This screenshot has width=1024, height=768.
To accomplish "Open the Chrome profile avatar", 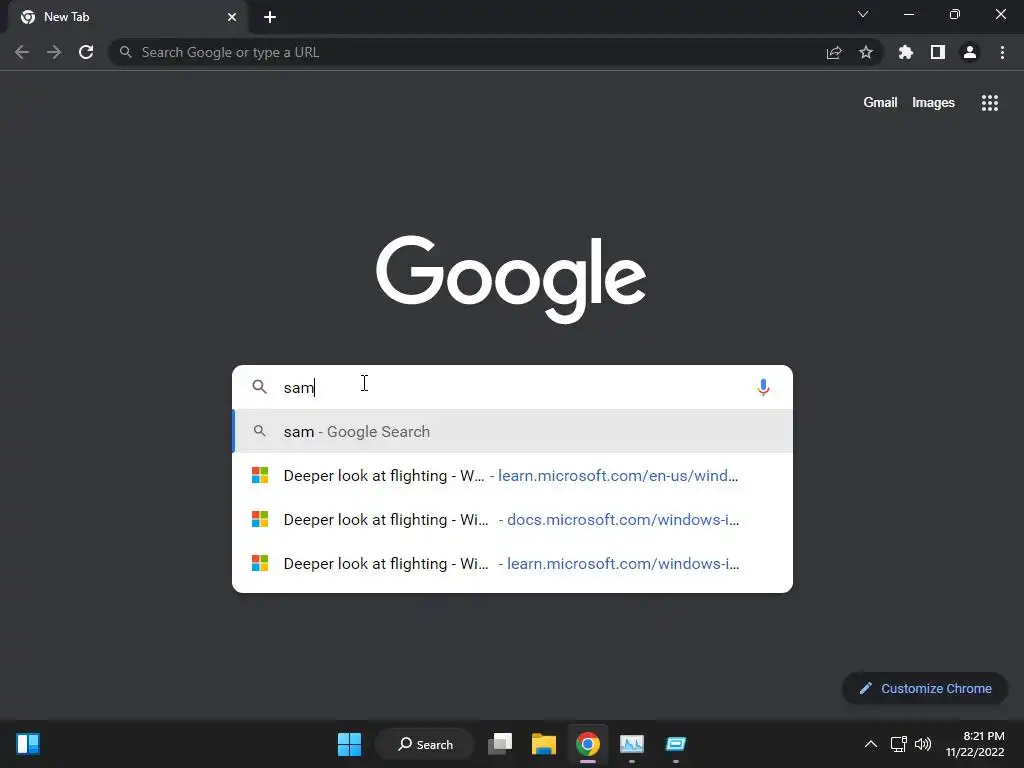I will point(969,52).
